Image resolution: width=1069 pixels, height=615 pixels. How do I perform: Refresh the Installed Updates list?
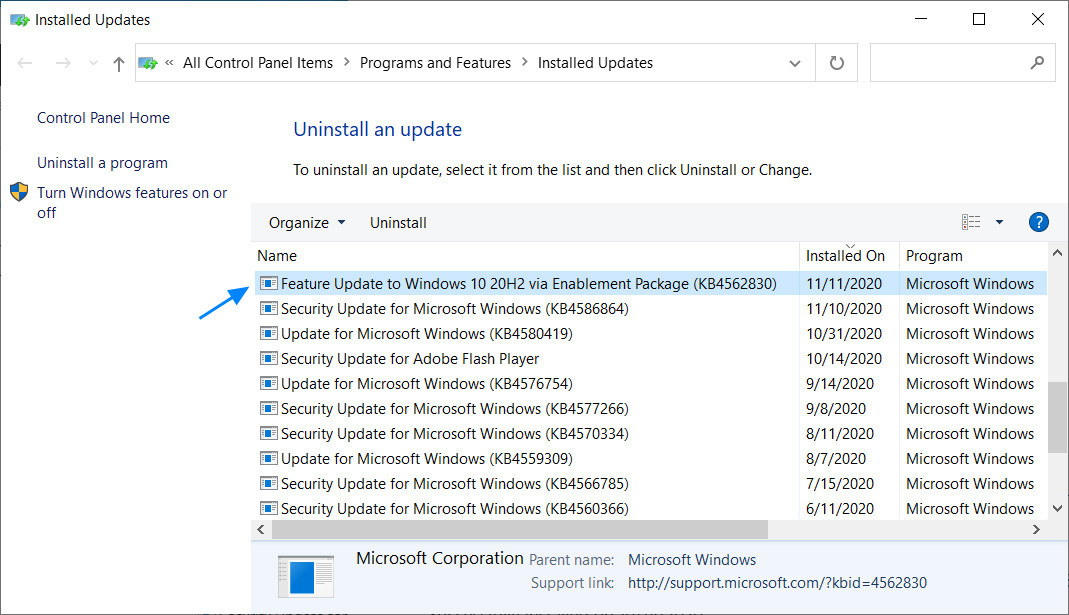point(837,63)
